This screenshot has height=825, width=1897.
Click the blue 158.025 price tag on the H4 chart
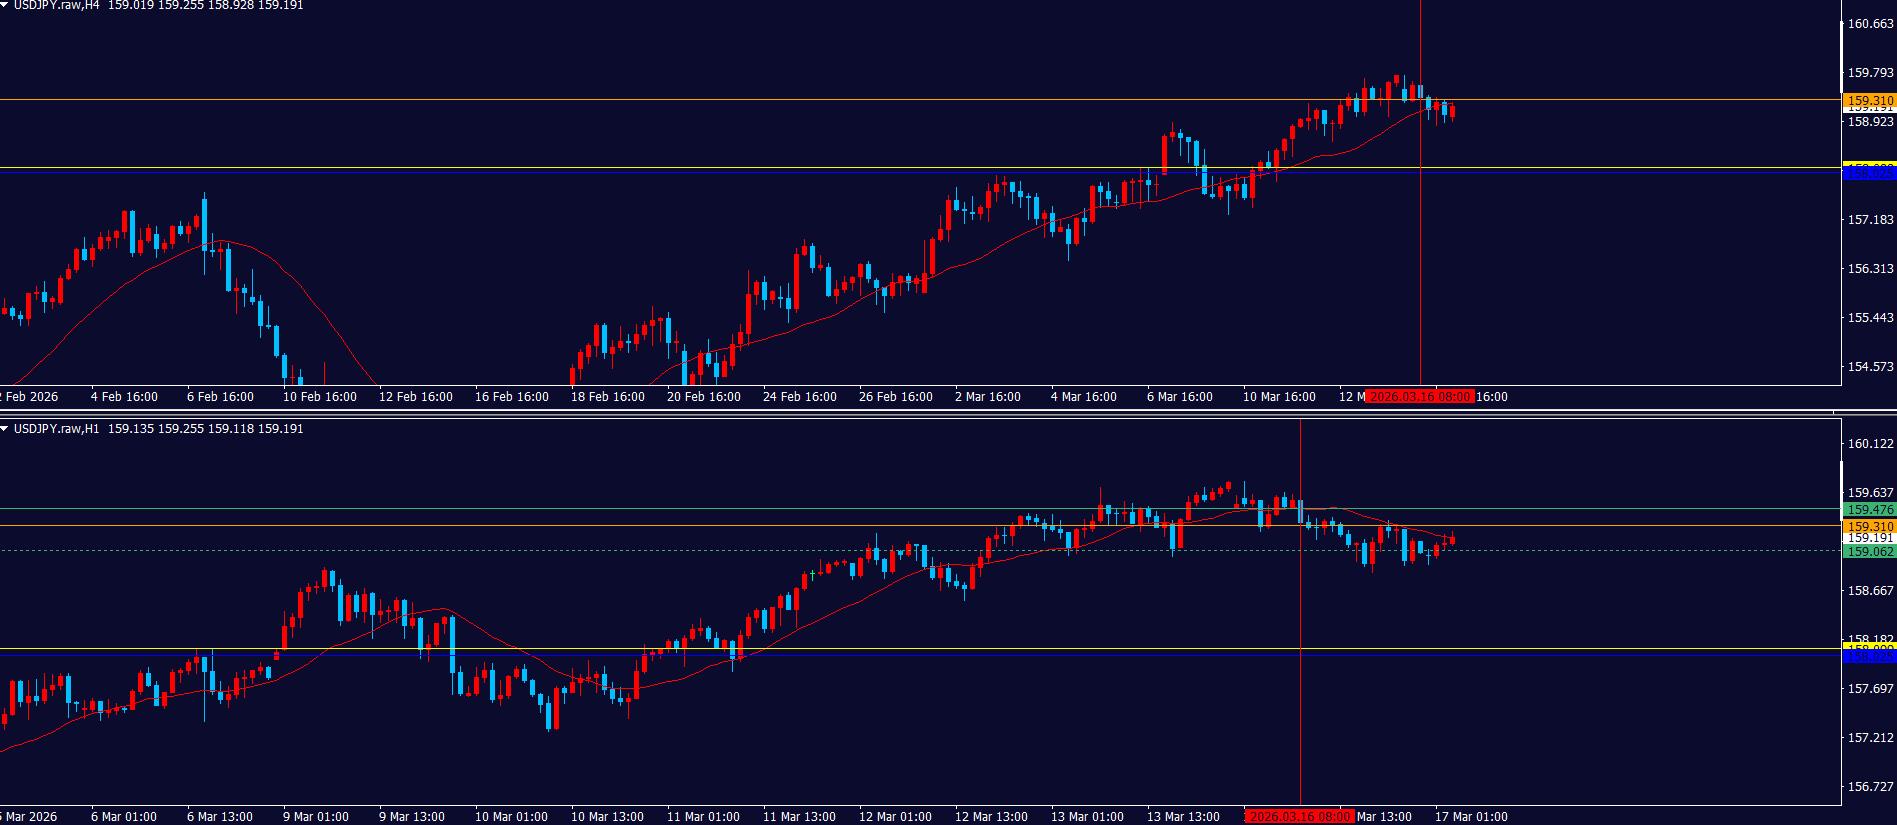click(x=1869, y=174)
